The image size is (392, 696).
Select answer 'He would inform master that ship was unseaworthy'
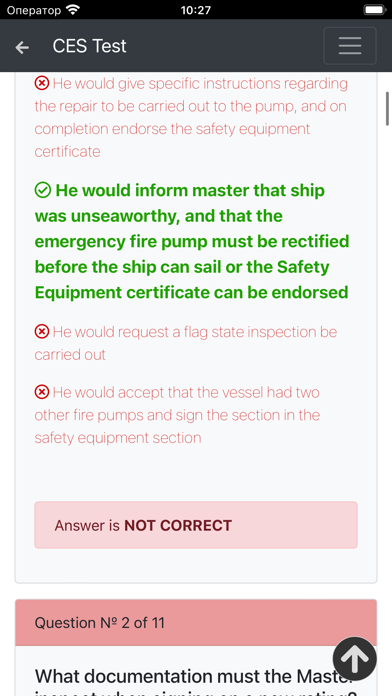pos(192,241)
